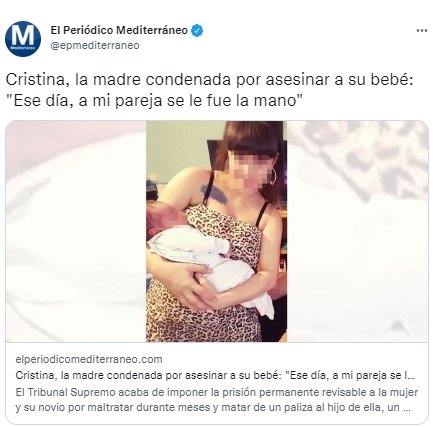Click the blurred left side of the card image
The width and height of the screenshot is (438, 427).
point(76,231)
